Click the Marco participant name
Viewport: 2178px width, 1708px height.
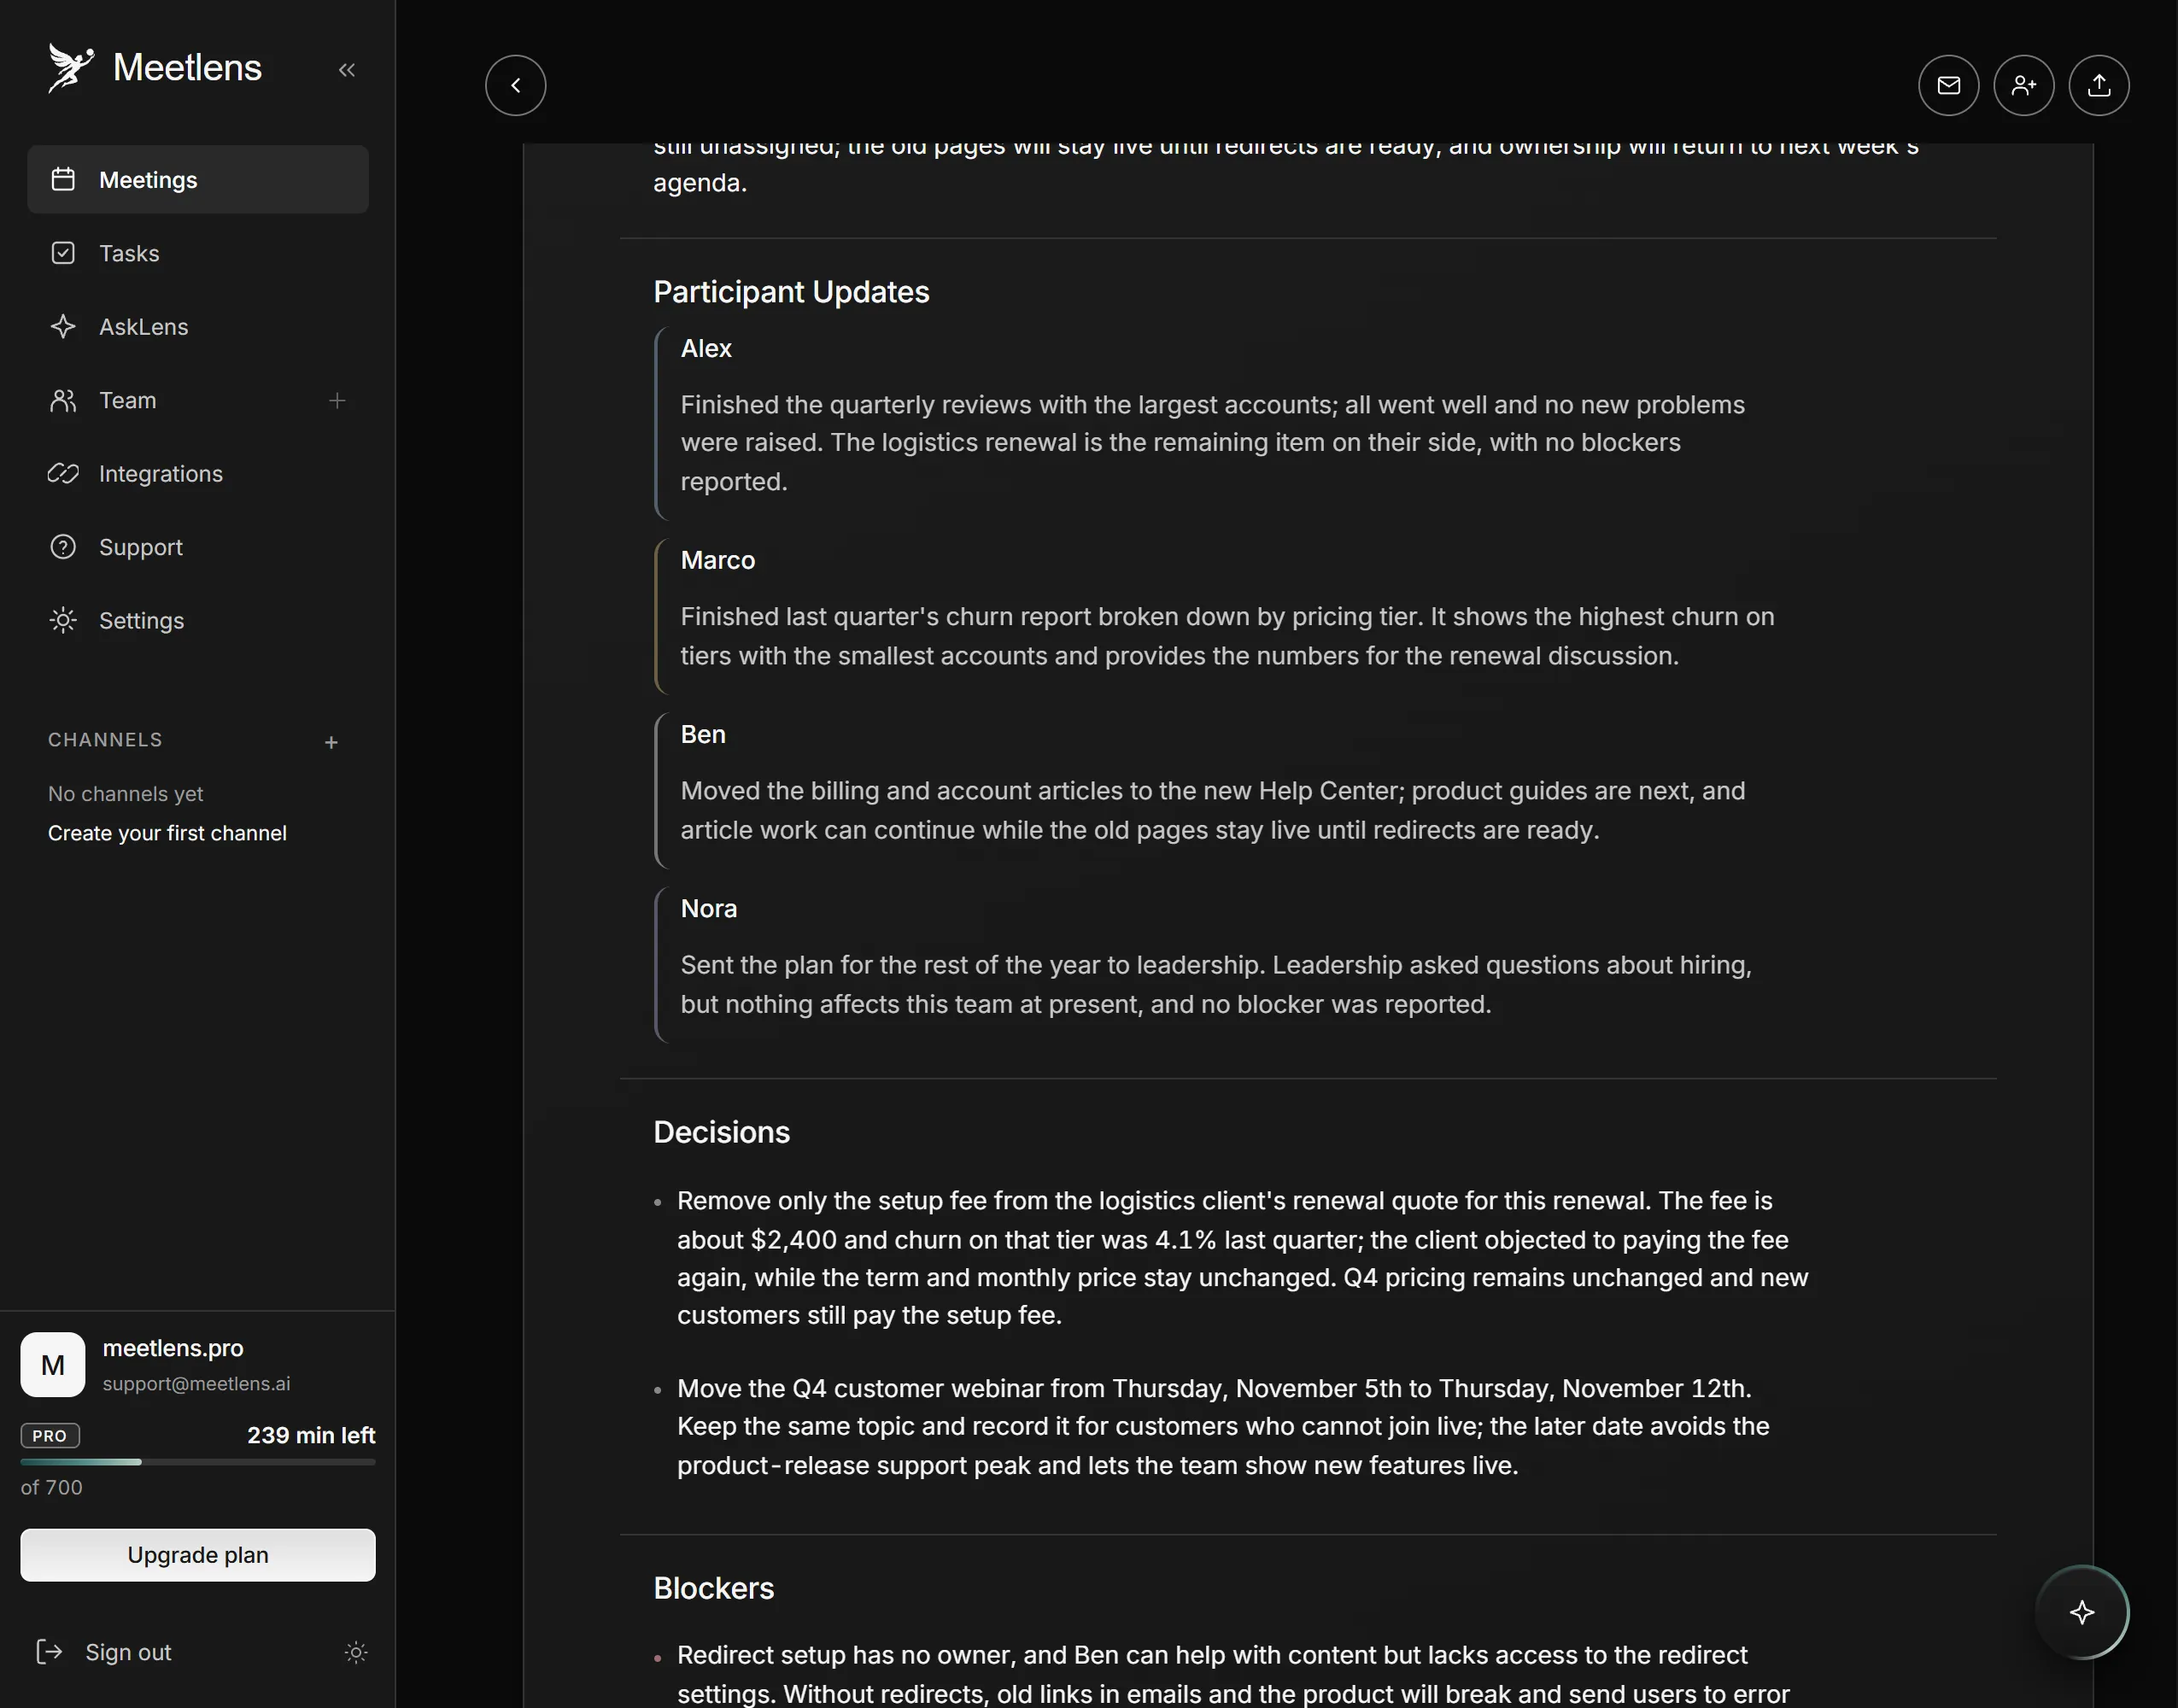tap(718, 561)
